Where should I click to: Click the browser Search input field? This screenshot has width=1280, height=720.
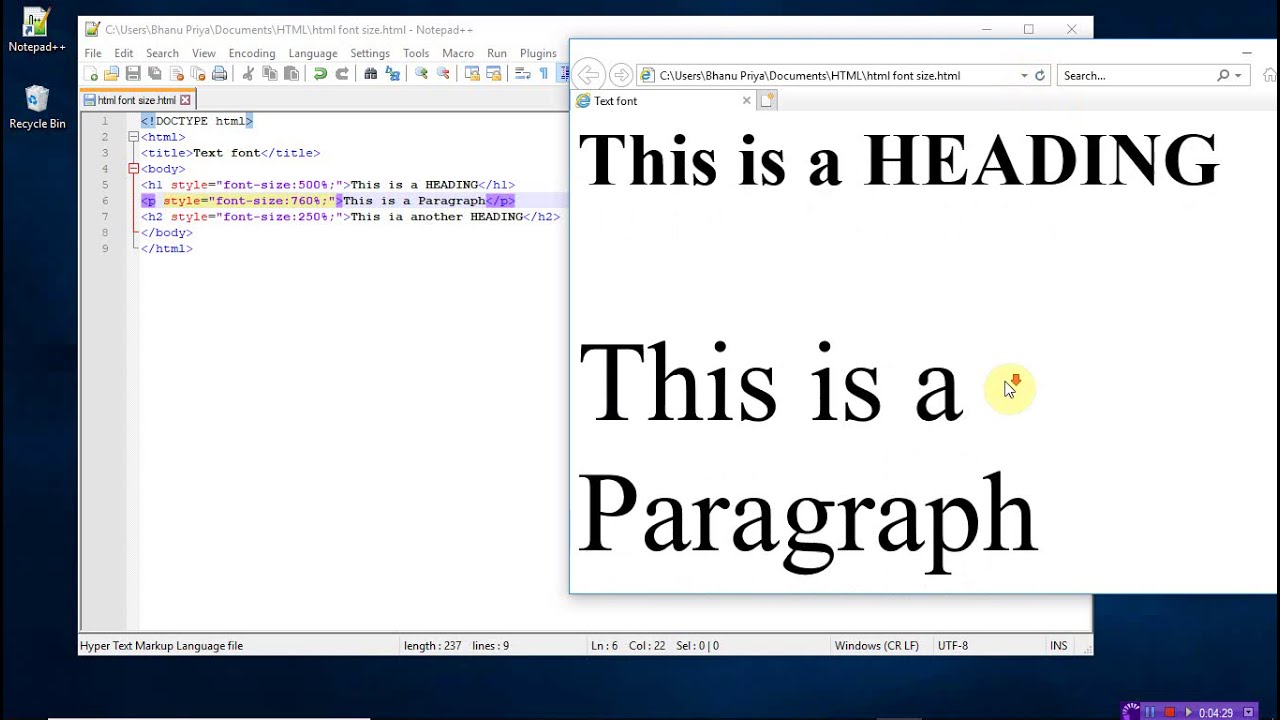1137,75
